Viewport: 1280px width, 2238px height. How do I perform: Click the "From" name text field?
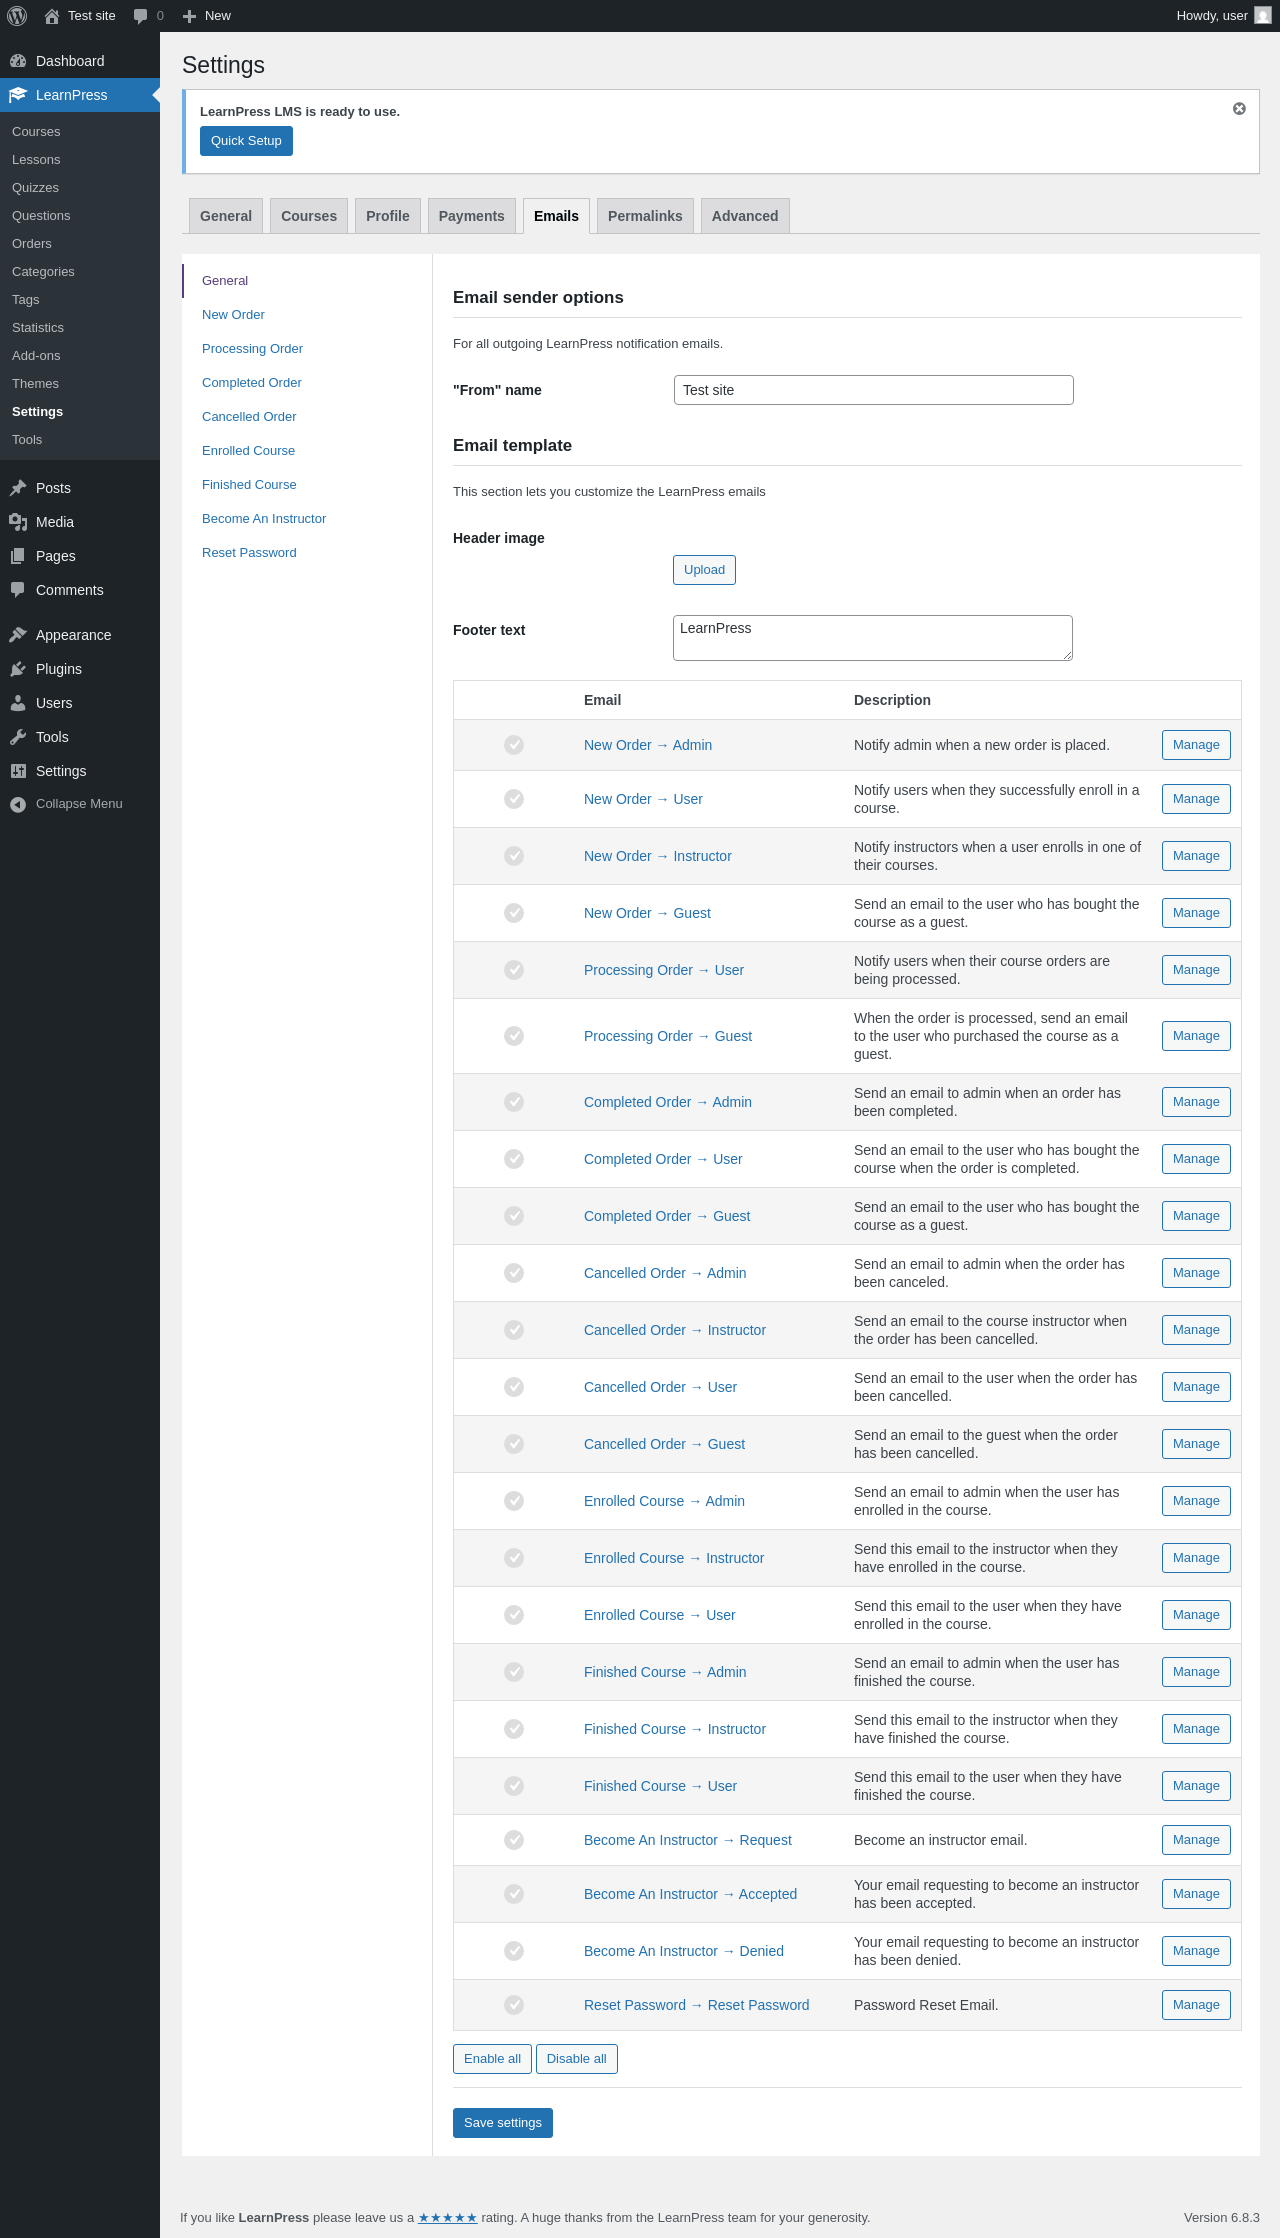point(873,390)
